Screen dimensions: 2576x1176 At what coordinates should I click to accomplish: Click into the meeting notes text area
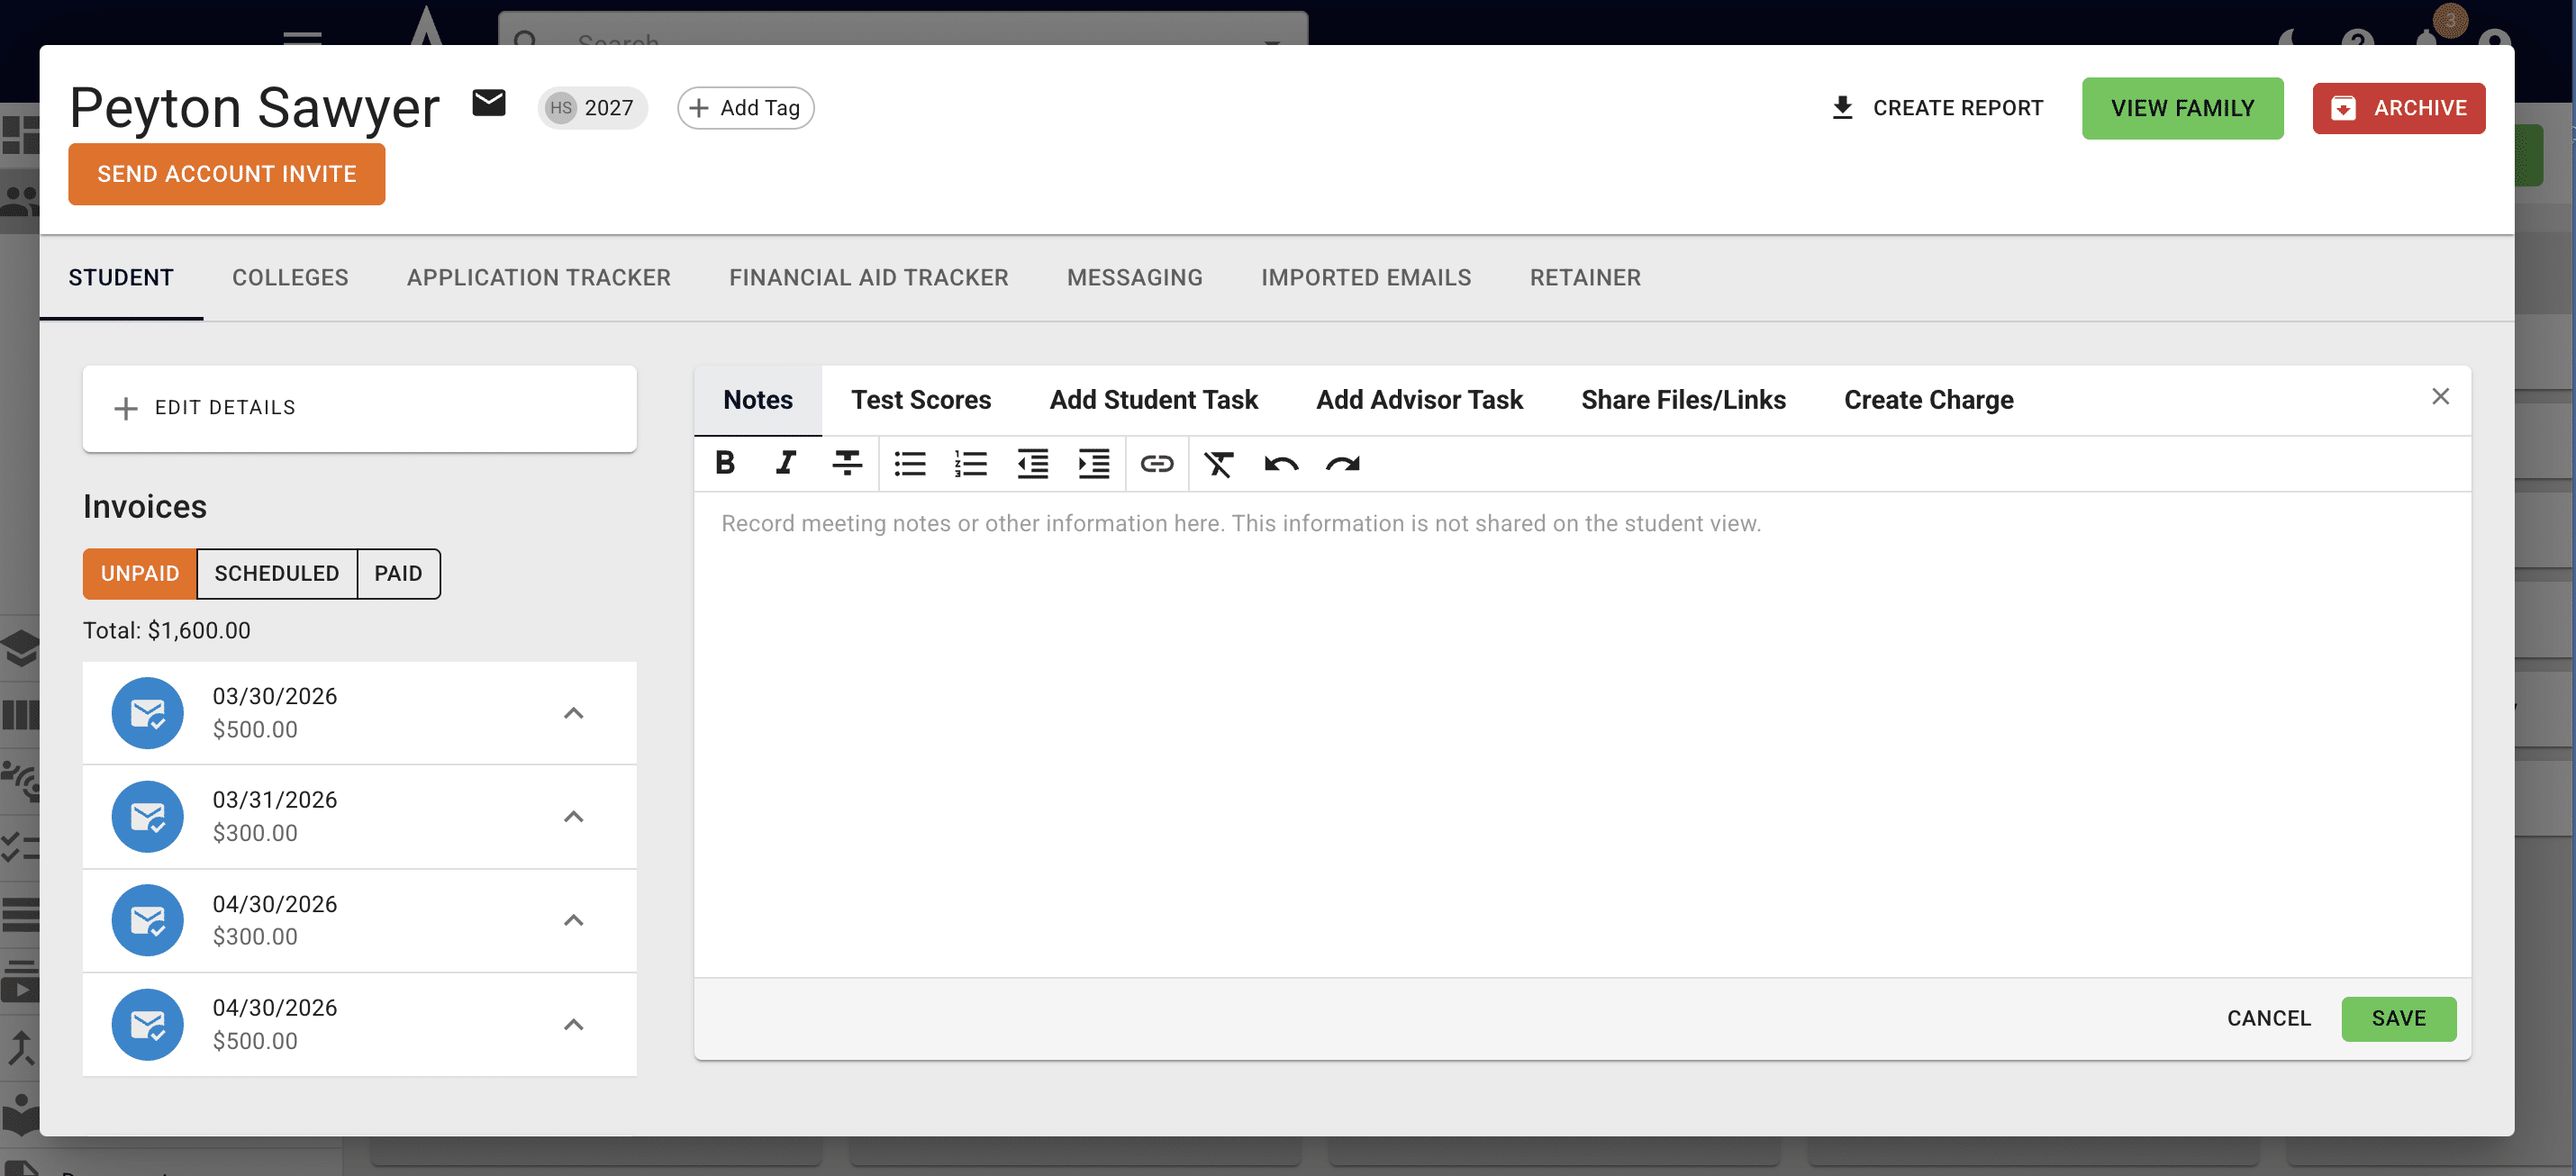[1582, 734]
